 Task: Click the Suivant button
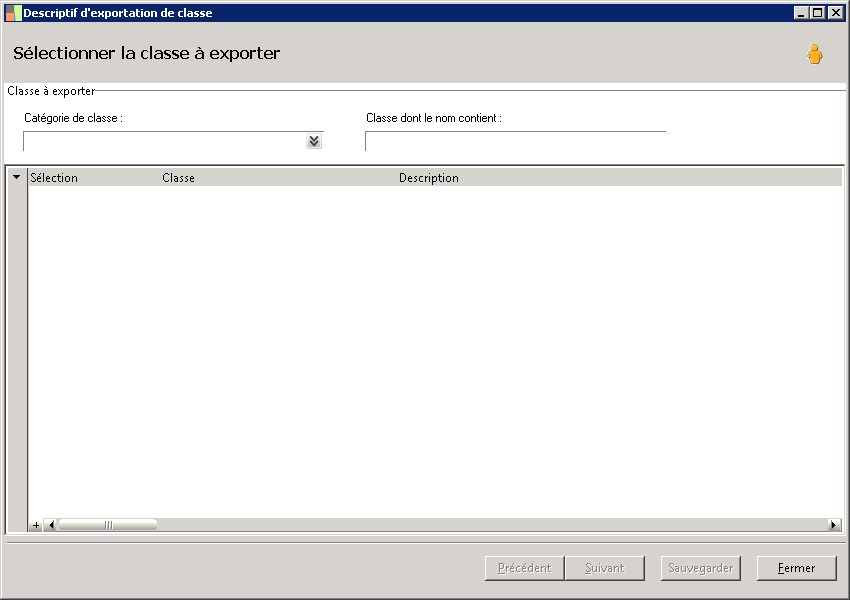click(x=604, y=568)
